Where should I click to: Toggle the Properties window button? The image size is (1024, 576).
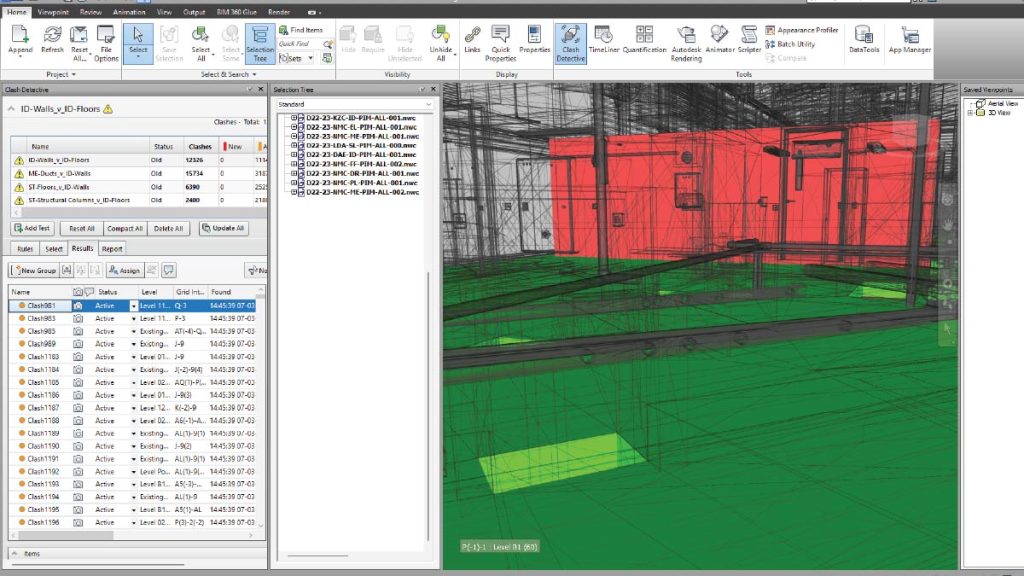pos(534,40)
